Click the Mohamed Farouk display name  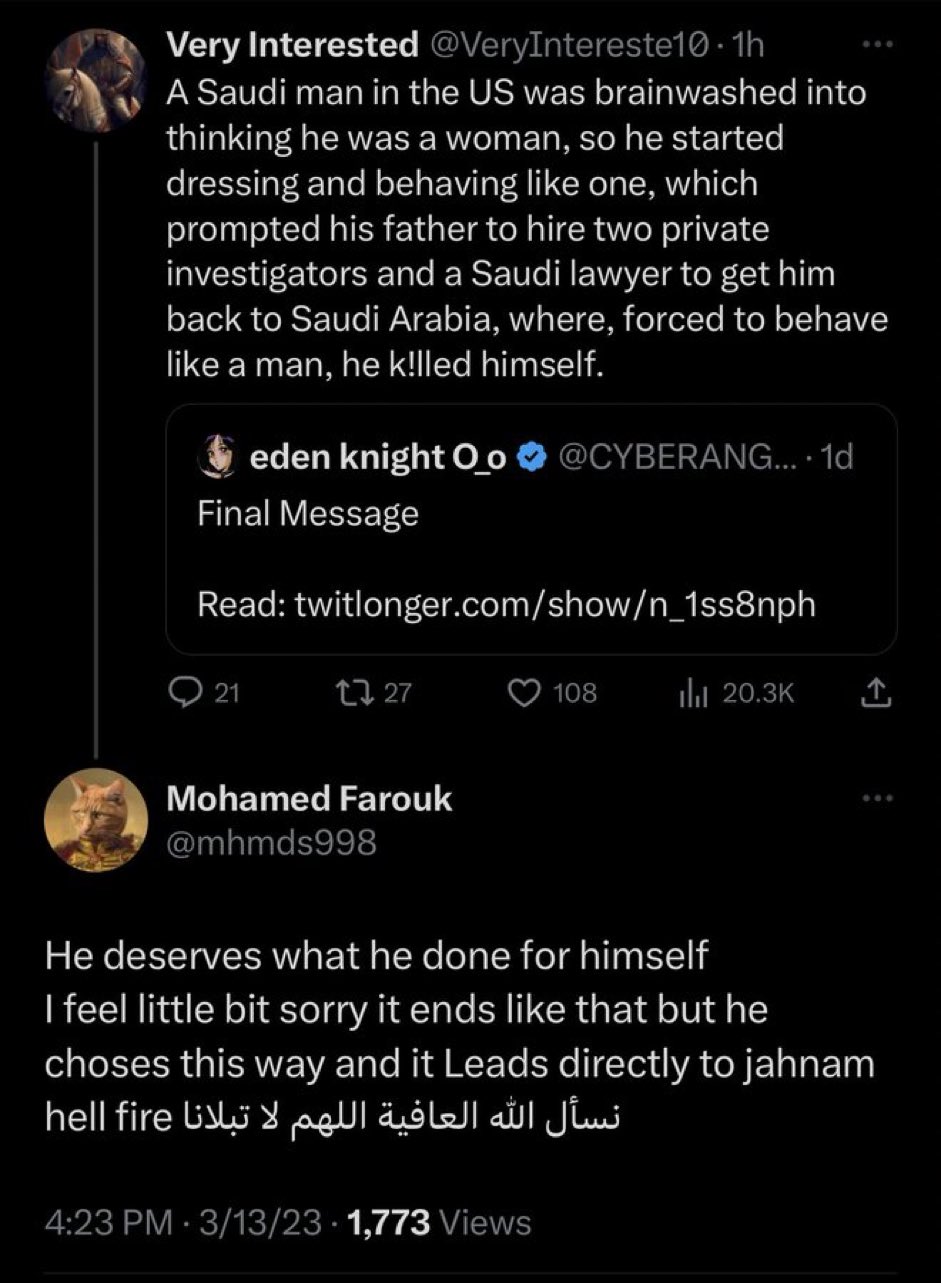pyautogui.click(x=309, y=799)
